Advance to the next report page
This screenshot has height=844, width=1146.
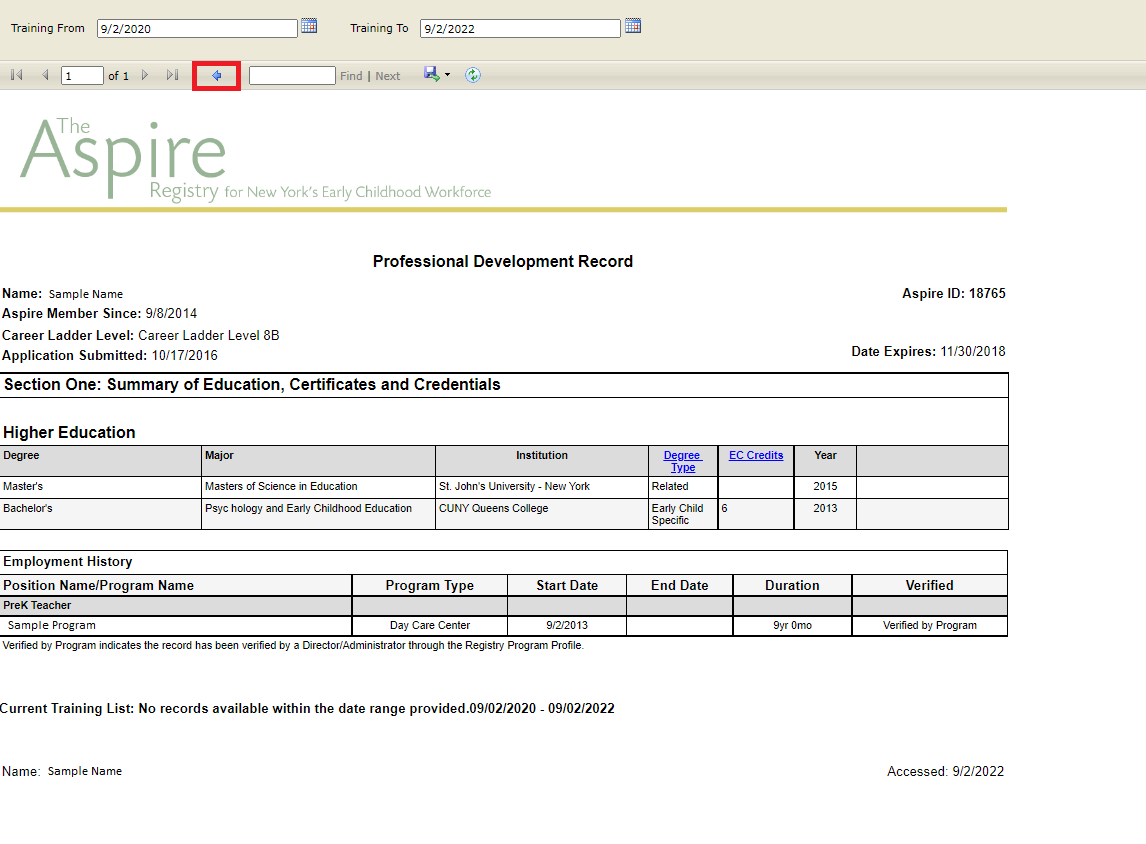[x=145, y=75]
